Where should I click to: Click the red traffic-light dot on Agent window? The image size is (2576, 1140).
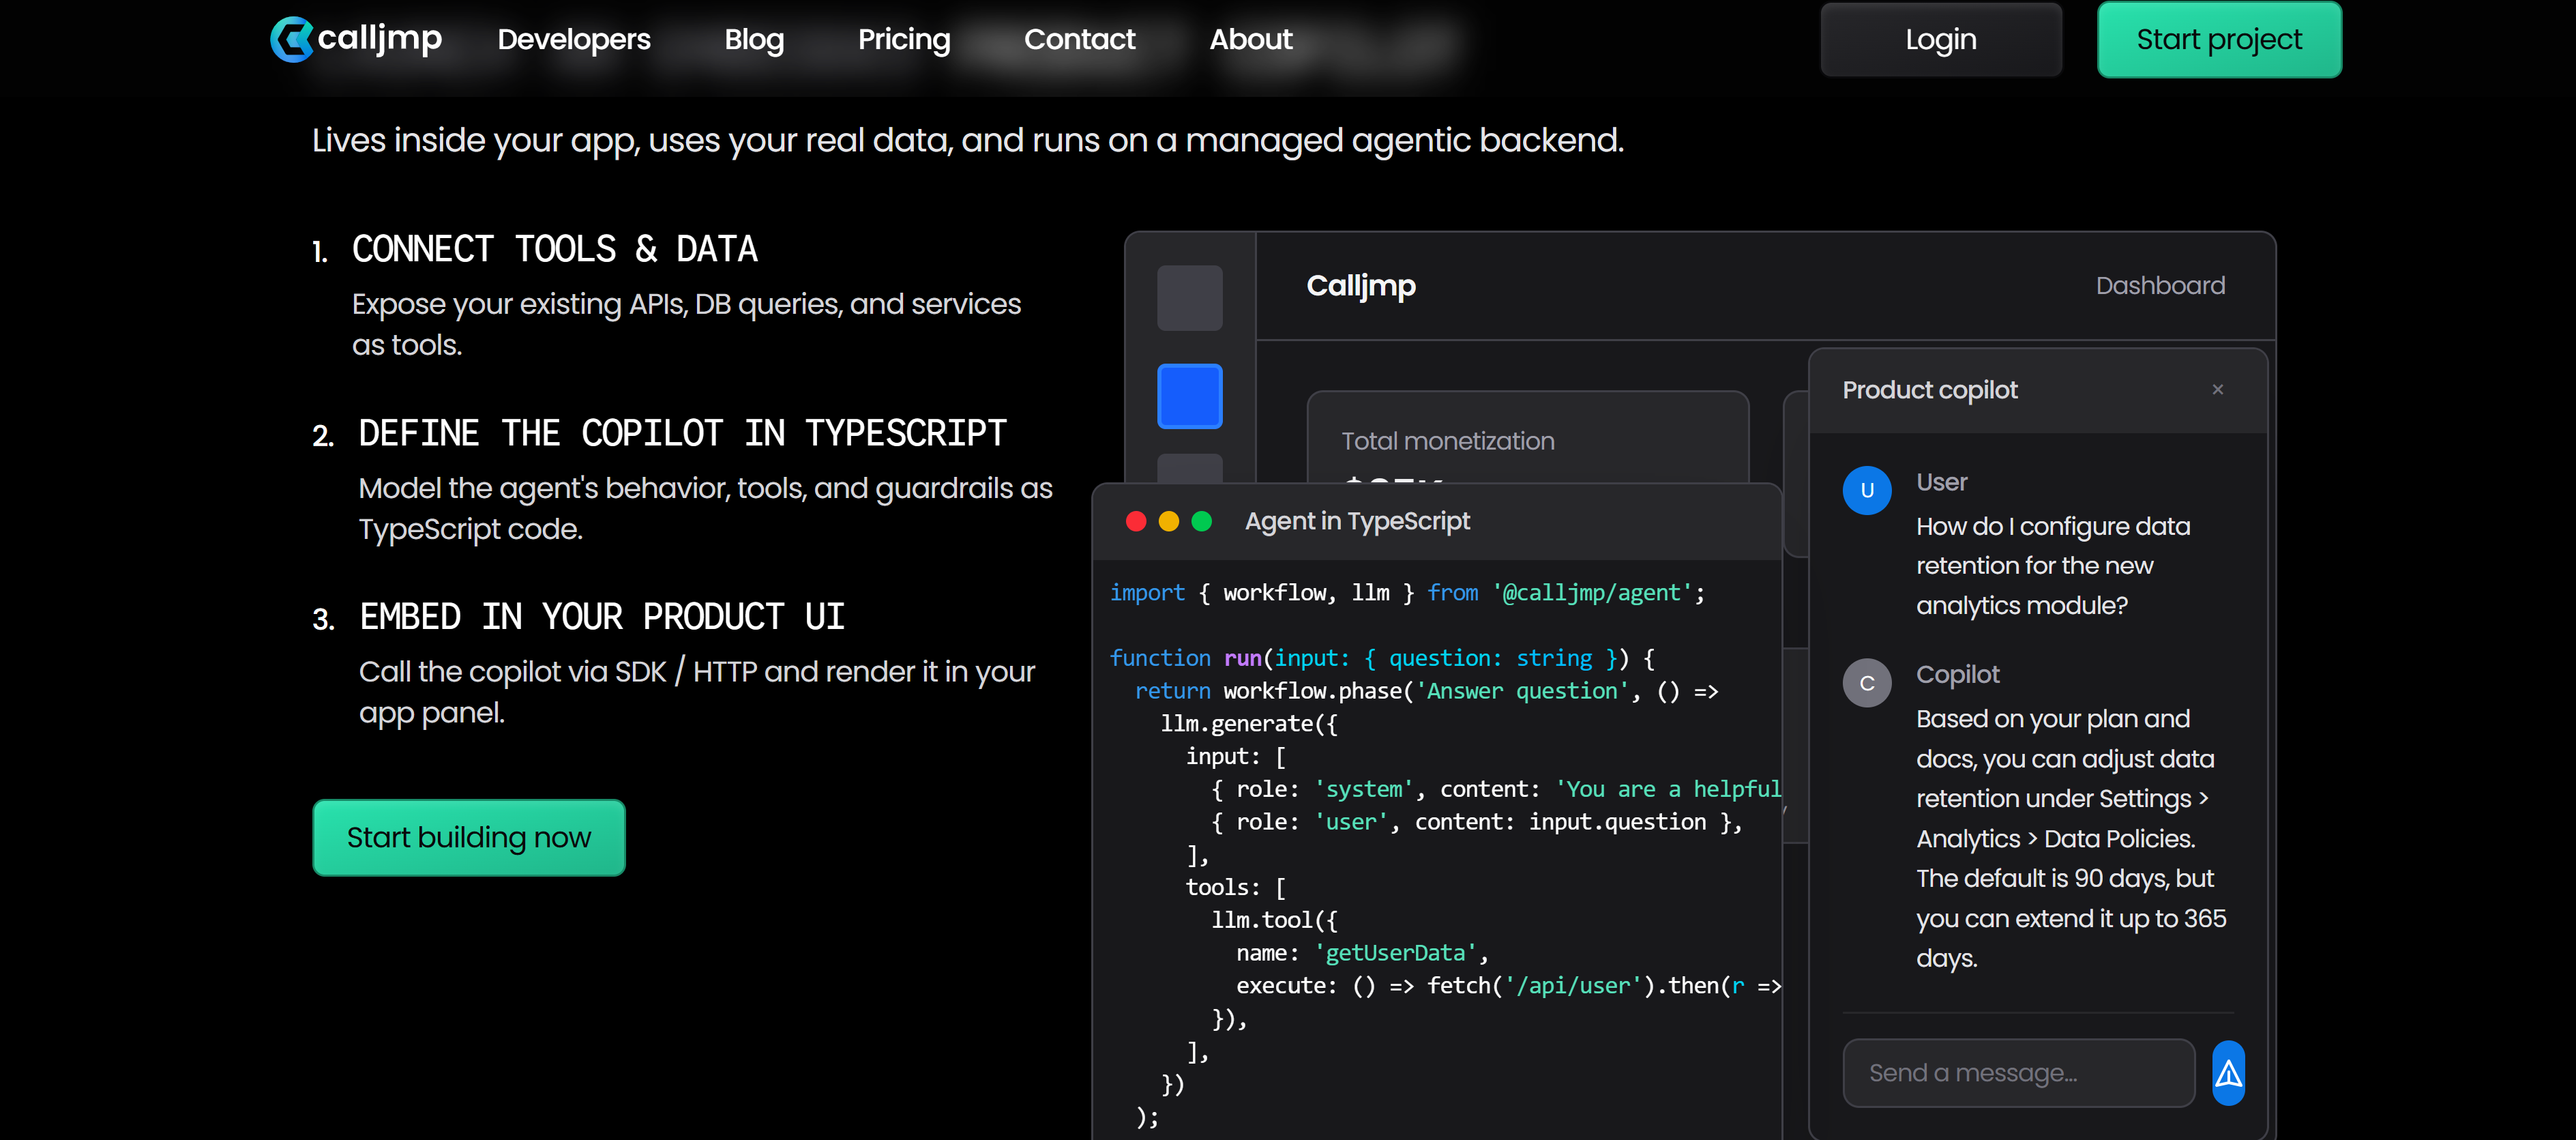click(1136, 521)
